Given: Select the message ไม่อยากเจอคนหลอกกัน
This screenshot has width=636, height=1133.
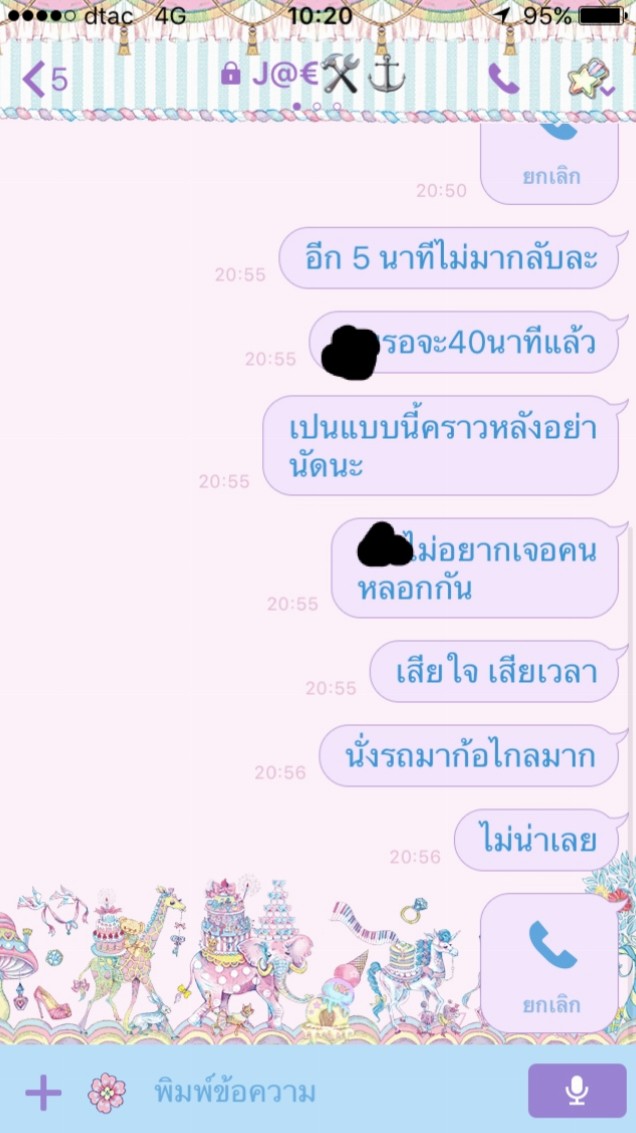Looking at the screenshot, I should click(477, 568).
